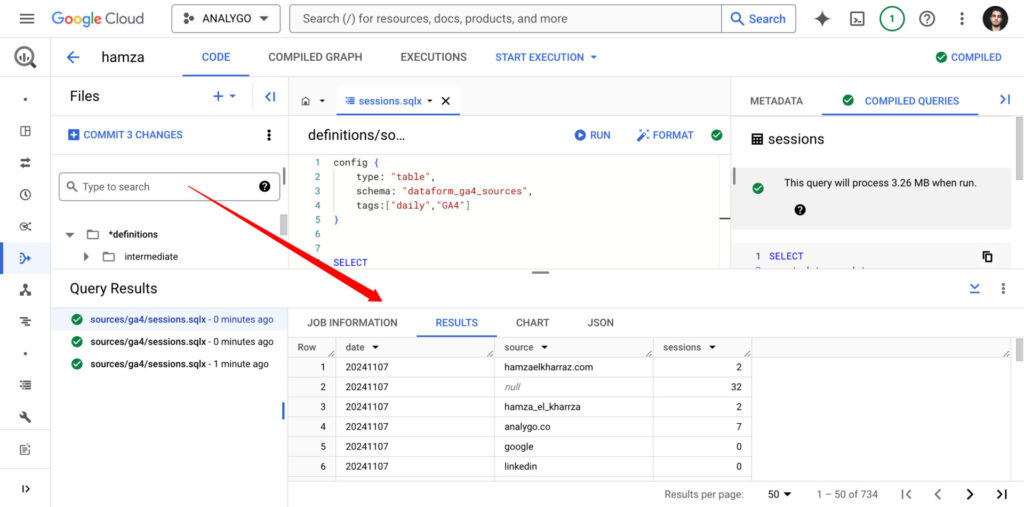Jump to last results page
This screenshot has width=1024, height=507.
pyautogui.click(x=1001, y=494)
